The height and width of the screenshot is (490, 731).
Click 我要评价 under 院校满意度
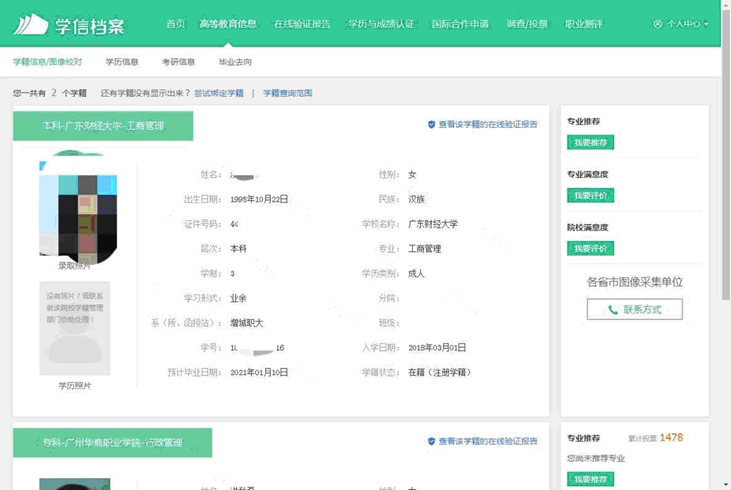590,249
